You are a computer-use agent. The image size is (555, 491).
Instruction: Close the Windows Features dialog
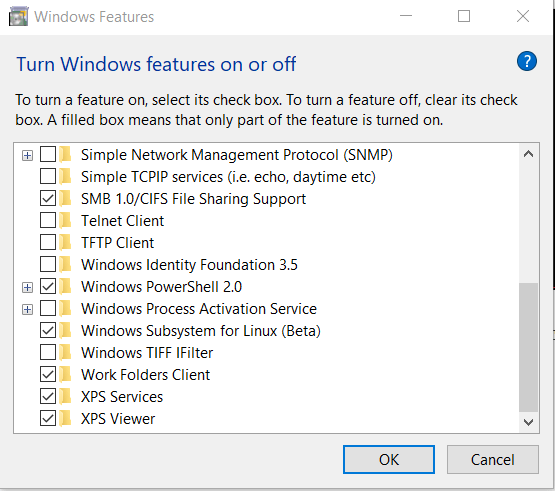pyautogui.click(x=523, y=16)
